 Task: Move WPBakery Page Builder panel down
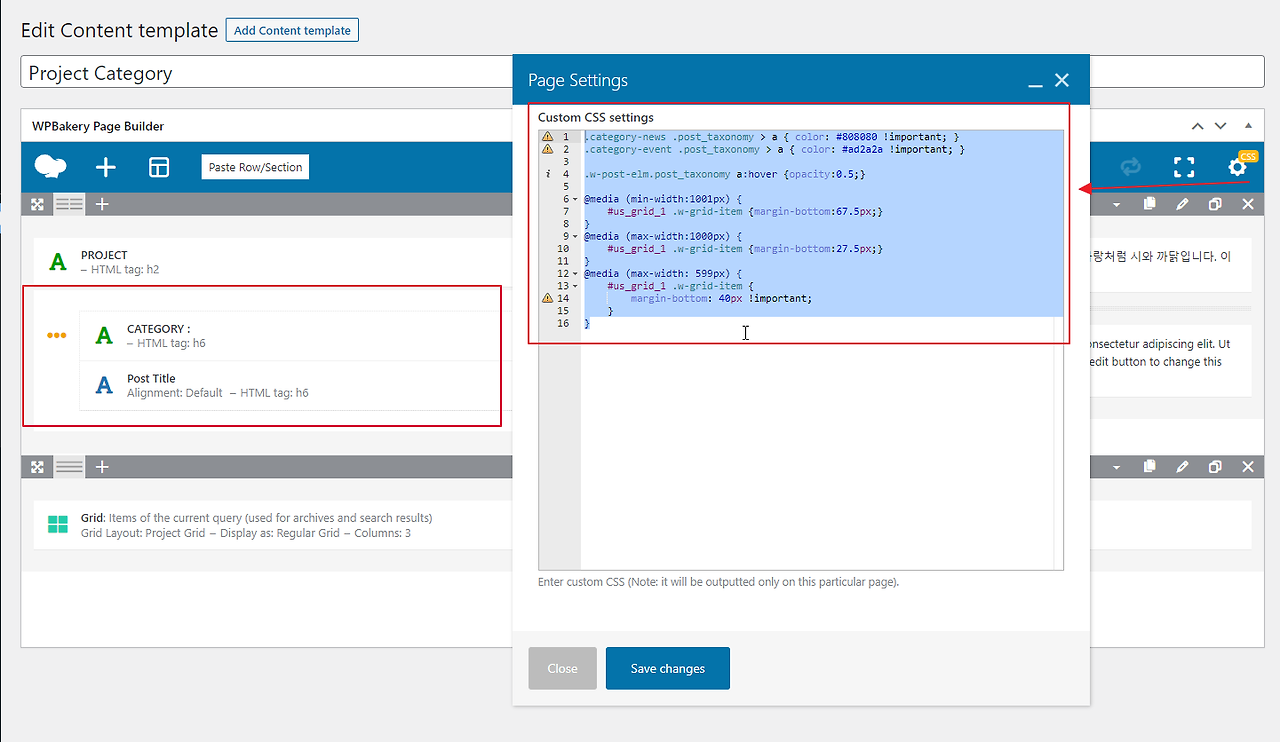click(1220, 126)
